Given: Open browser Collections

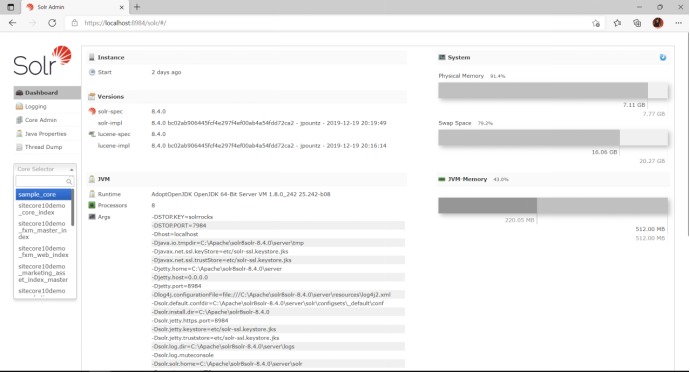Looking at the screenshot, I should [x=637, y=23].
